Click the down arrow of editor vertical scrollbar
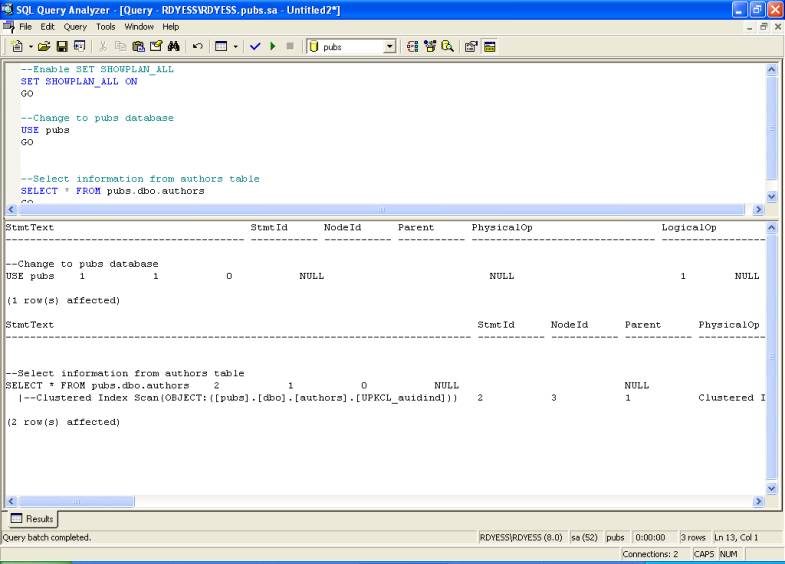785x564 pixels. (771, 197)
